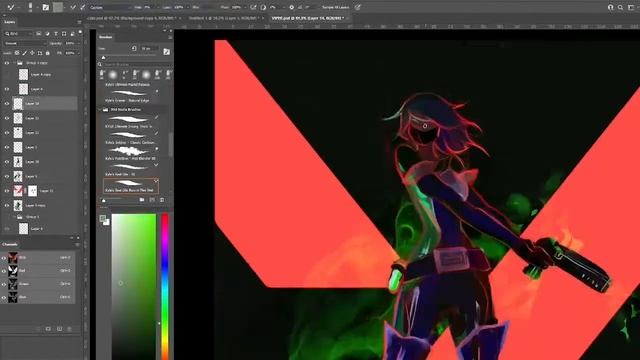Toggle the brush settings panel from options bar
640x360 pixels.
tap(46, 7)
